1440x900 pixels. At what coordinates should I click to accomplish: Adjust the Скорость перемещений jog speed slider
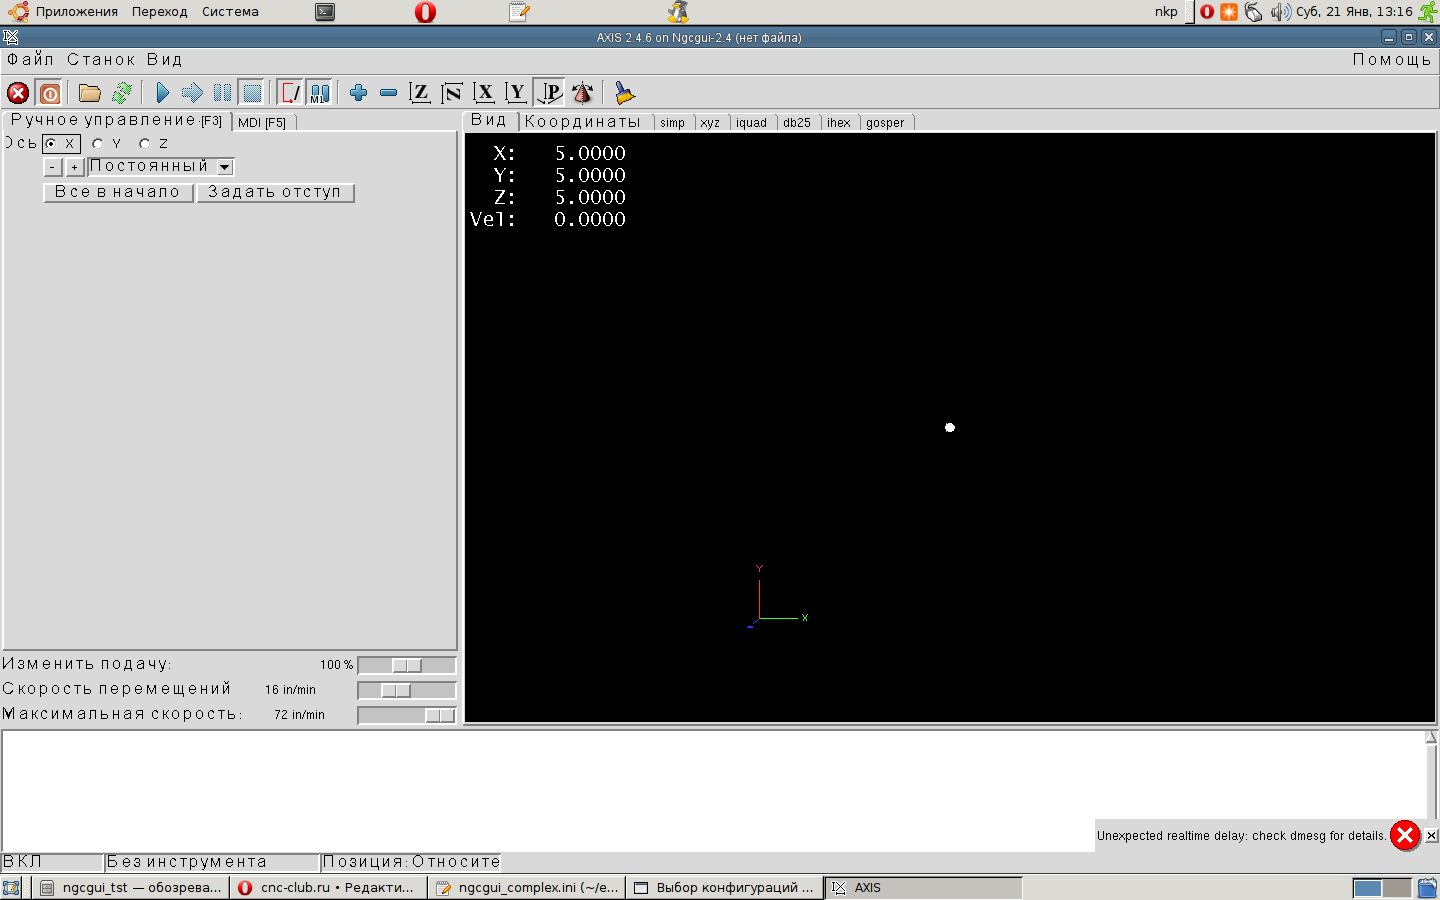[x=407, y=690]
